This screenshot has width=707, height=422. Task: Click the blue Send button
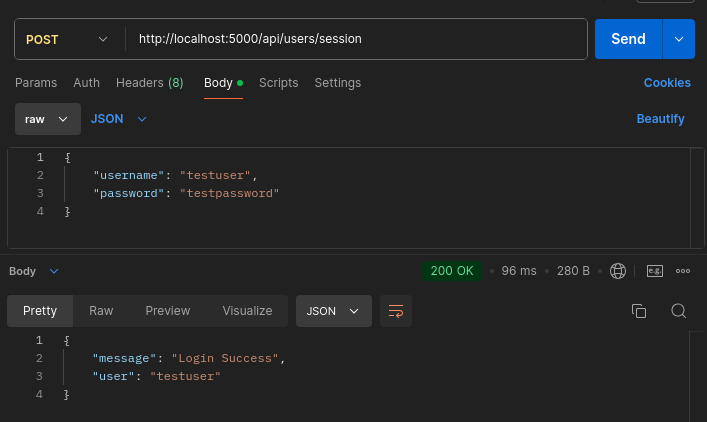coord(629,39)
